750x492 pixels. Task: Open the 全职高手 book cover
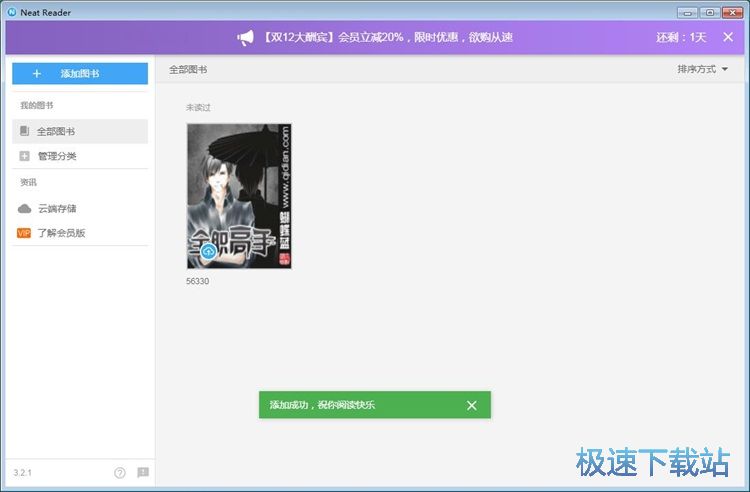(239, 196)
